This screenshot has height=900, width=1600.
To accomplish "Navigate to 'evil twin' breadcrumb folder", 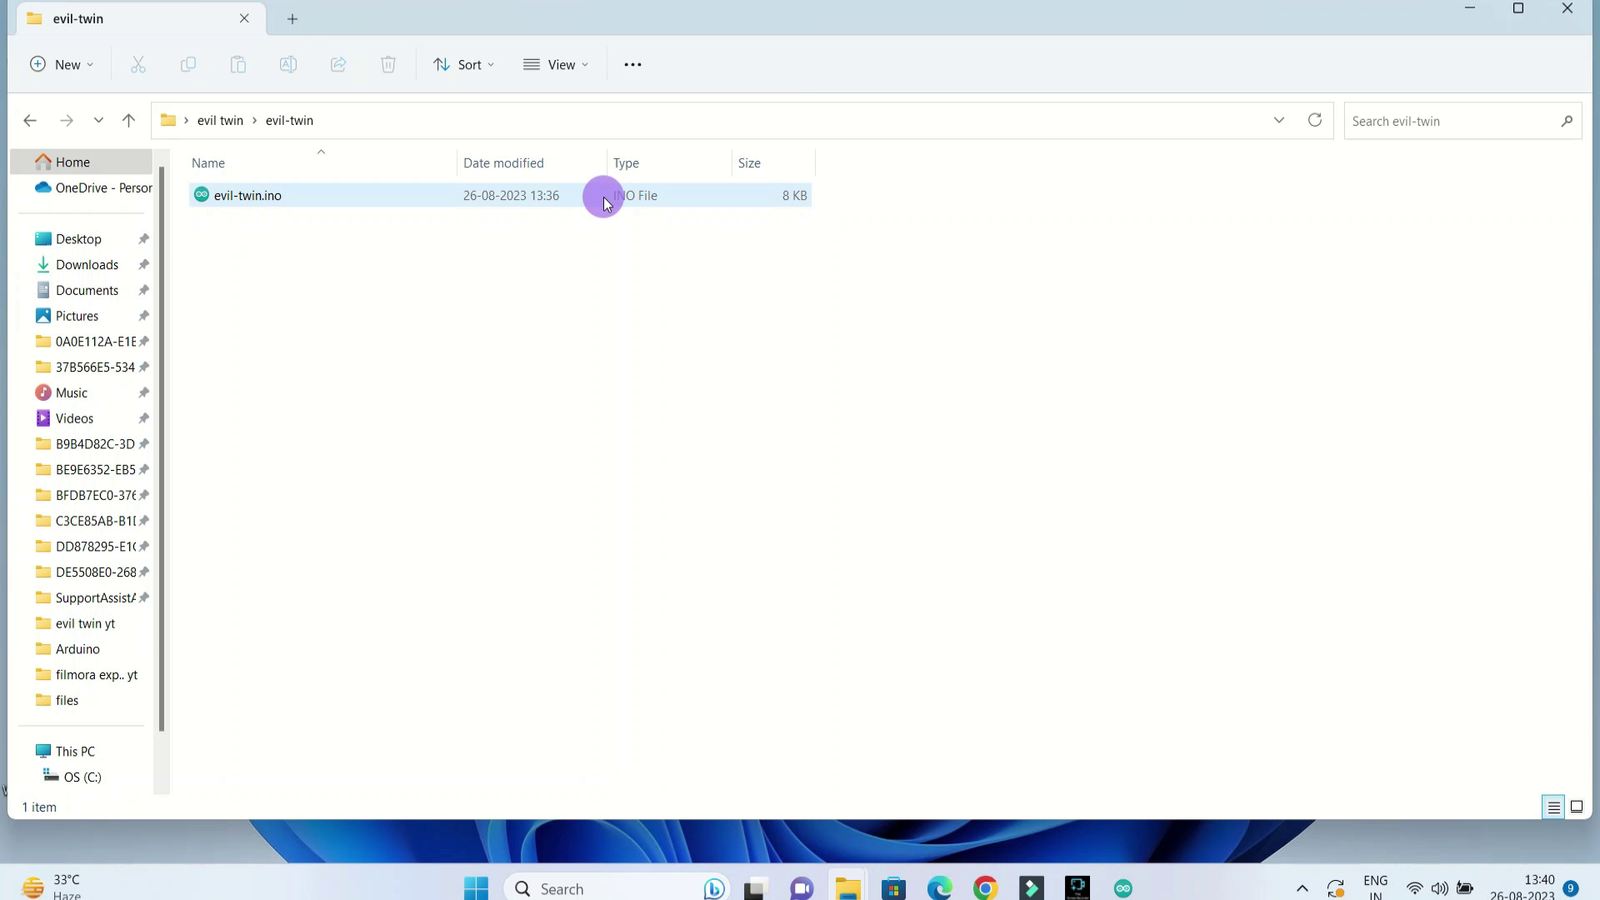I will 220,121.
